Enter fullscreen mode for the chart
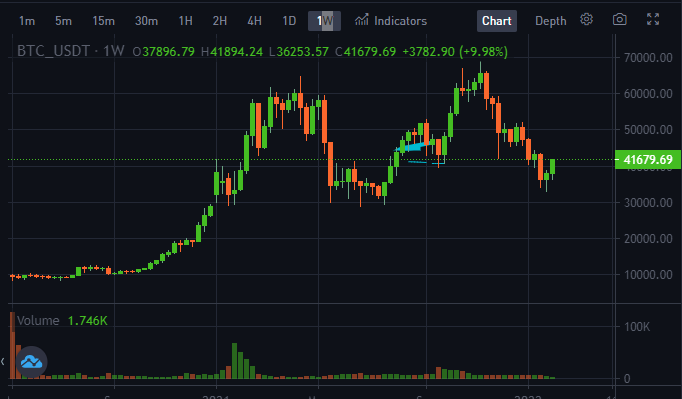The height and width of the screenshot is (399, 682). [653, 20]
